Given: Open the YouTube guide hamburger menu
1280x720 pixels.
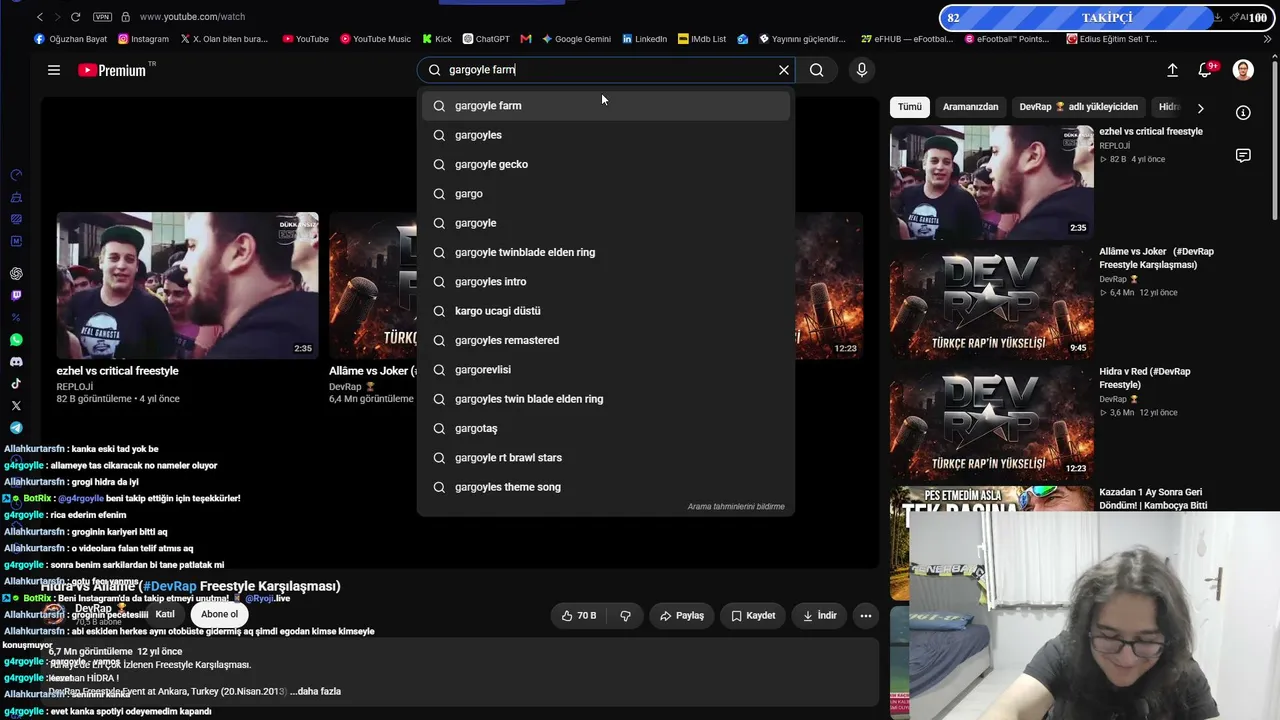Looking at the screenshot, I should (x=54, y=70).
